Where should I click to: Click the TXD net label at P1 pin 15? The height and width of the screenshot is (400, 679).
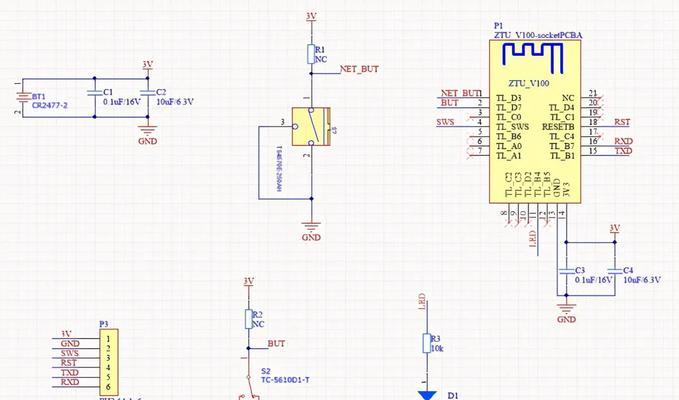pos(624,151)
